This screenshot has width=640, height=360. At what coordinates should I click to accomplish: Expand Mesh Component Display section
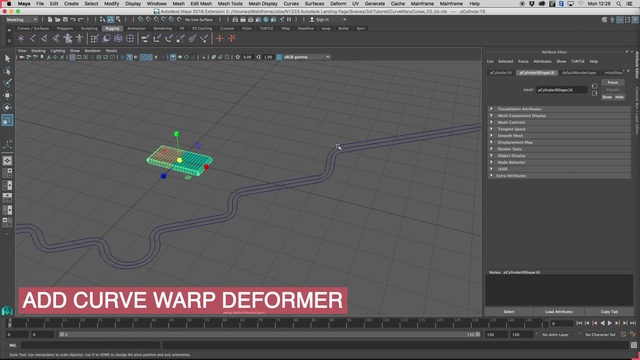point(559,116)
